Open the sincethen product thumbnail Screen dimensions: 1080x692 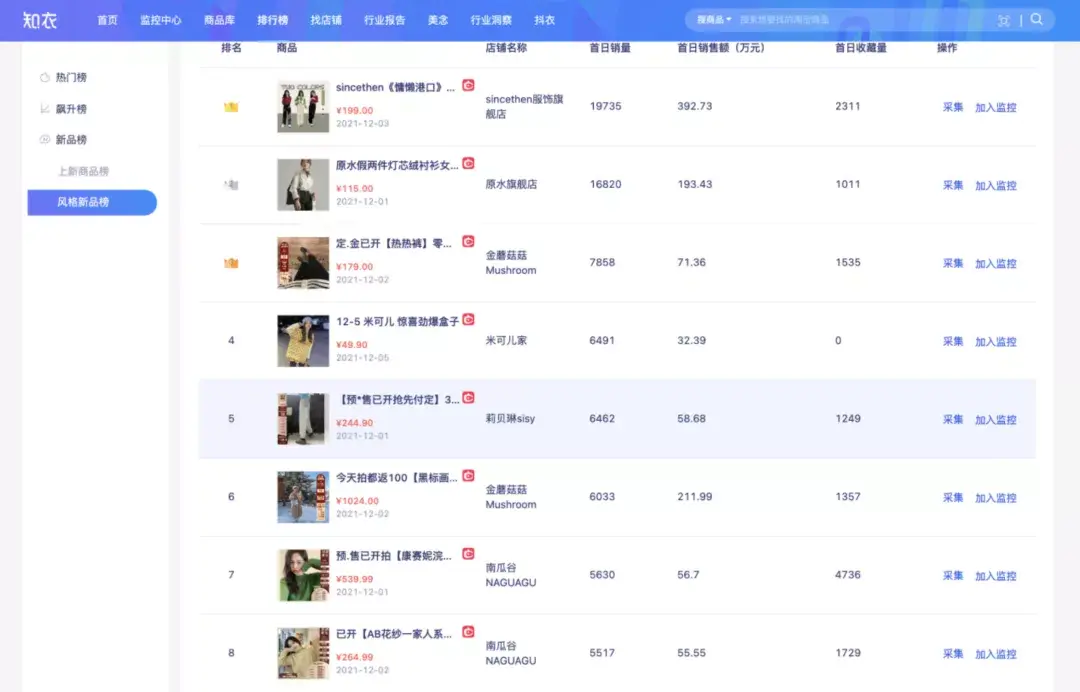coord(303,106)
